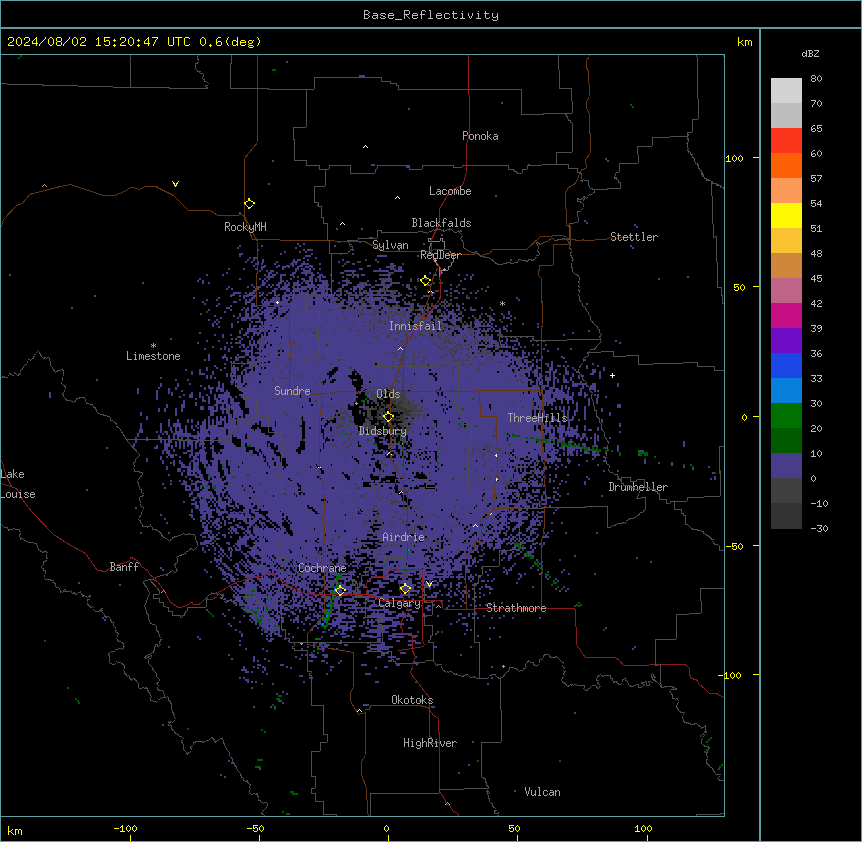Screen dimensions: 862x842
Task: Click the yellow marker below the Cochrane label
Action: pyautogui.click(x=340, y=590)
